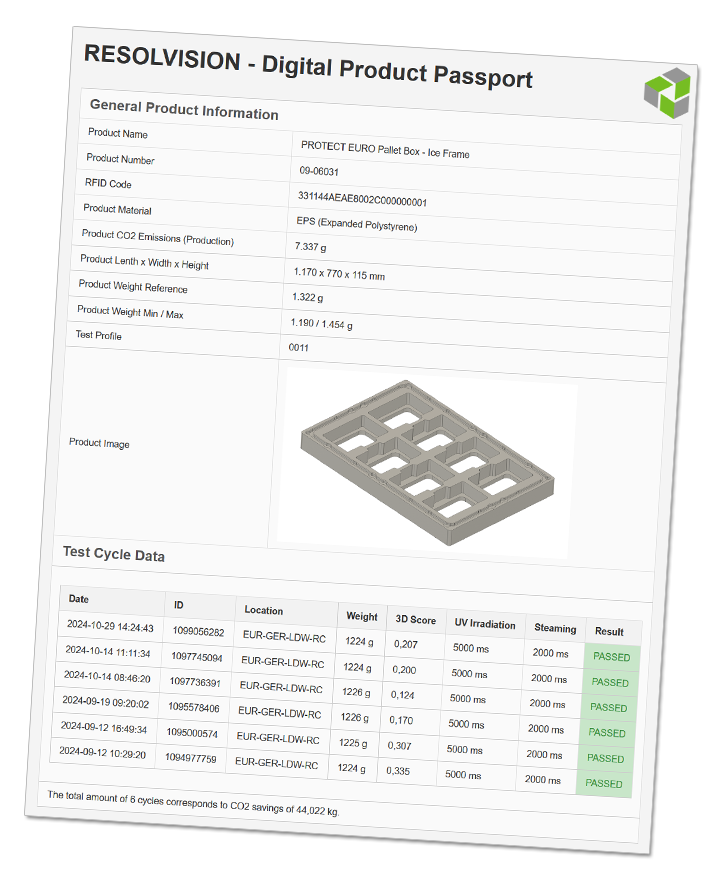Click the Weight column header
The image size is (722, 880).
tap(362, 616)
